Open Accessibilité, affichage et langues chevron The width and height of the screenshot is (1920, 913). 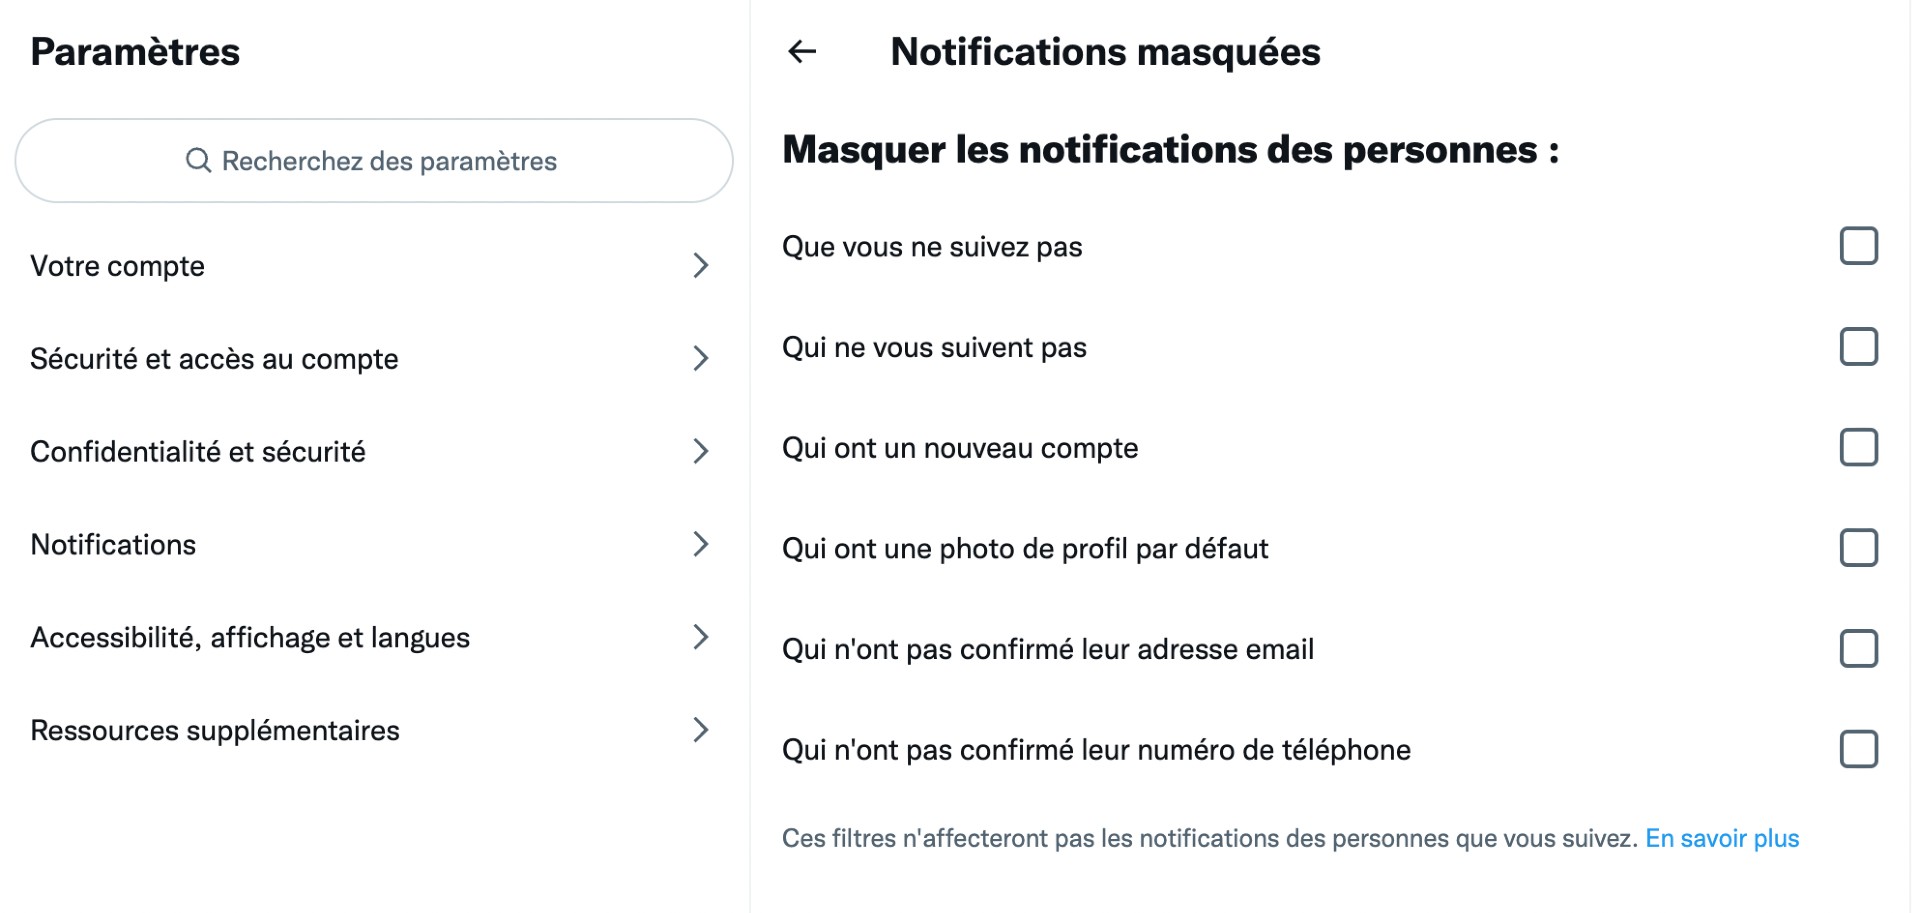click(x=701, y=638)
